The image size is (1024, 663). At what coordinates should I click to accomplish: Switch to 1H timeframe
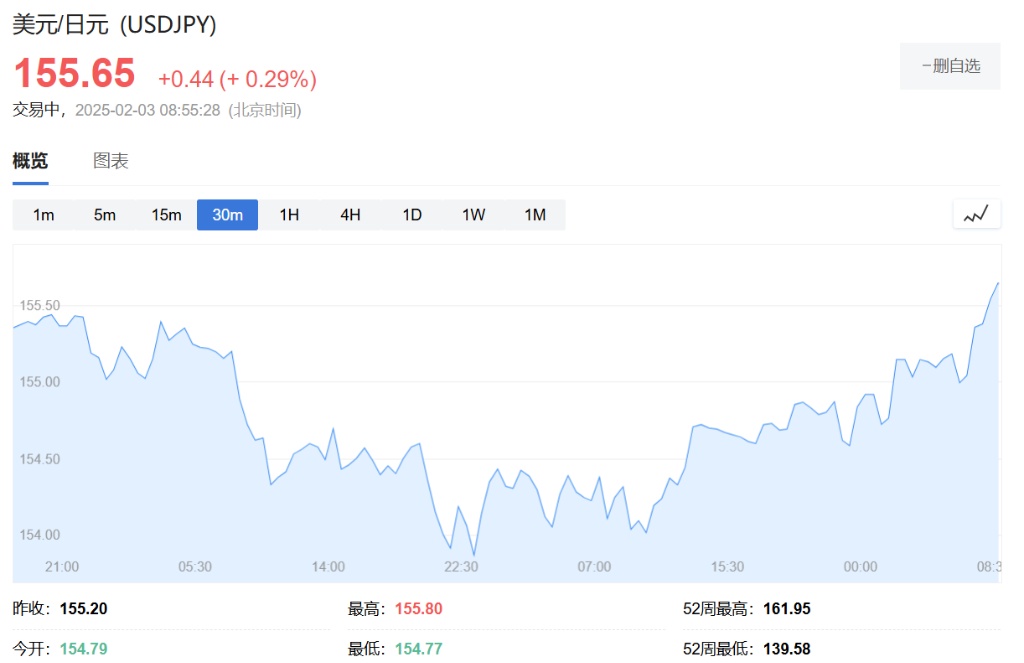(x=289, y=215)
